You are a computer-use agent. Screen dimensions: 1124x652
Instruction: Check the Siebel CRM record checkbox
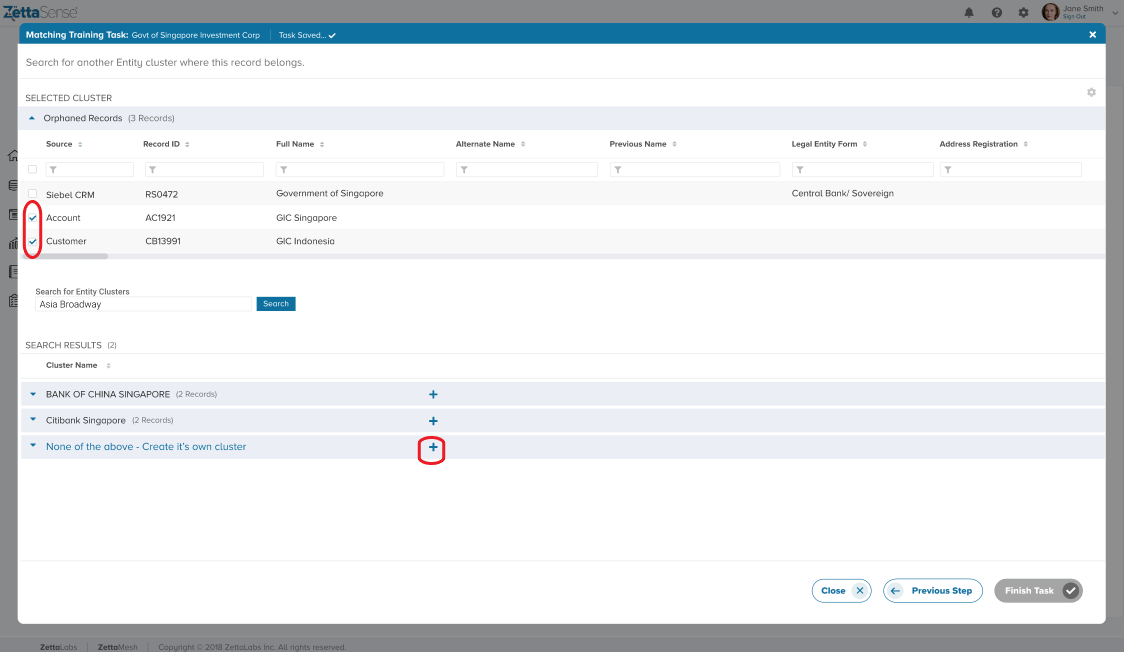point(33,194)
